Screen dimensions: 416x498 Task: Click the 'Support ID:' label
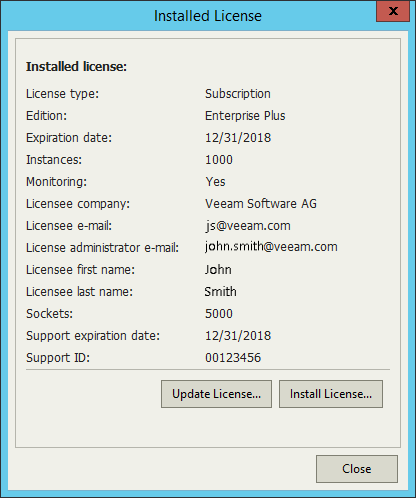pos(58,358)
